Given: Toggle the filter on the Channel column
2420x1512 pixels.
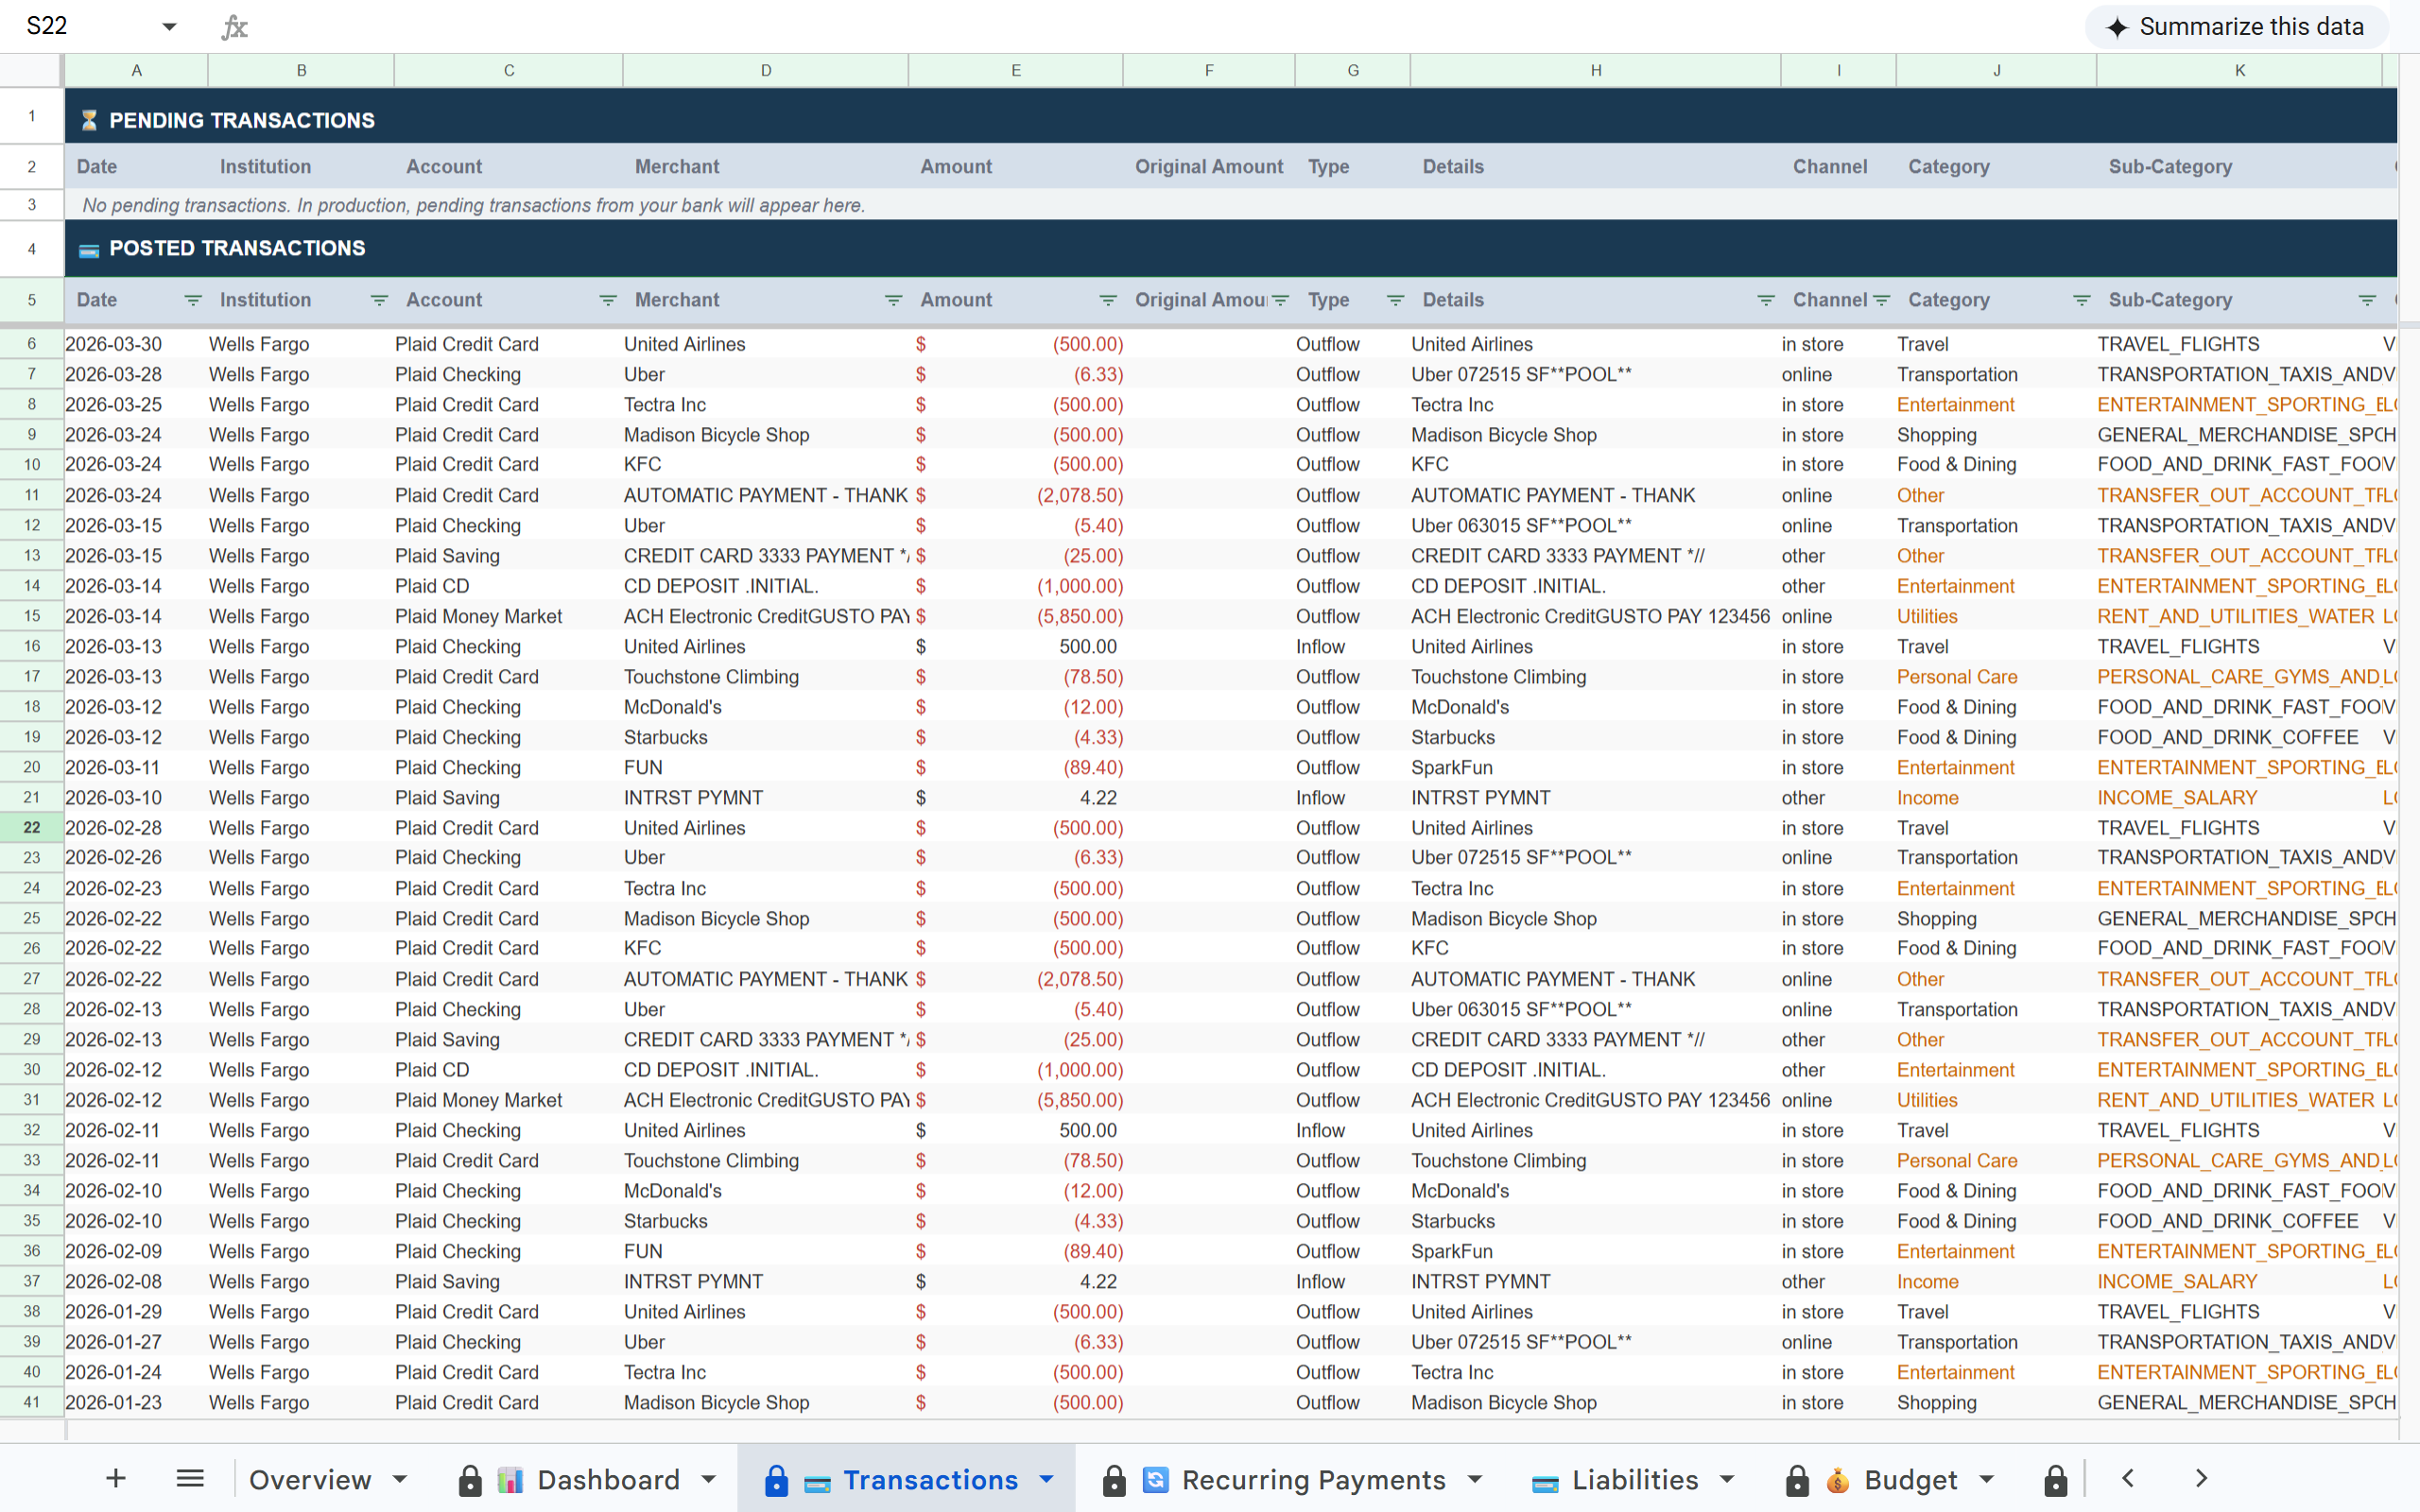Looking at the screenshot, I should [1884, 300].
